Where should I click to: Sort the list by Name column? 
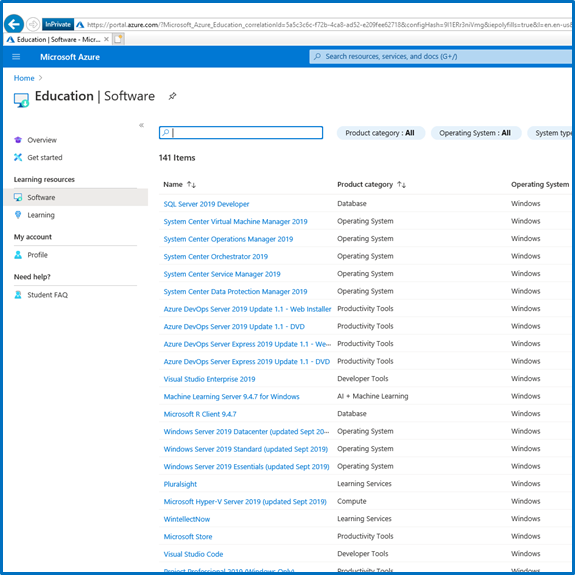pyautogui.click(x=179, y=184)
